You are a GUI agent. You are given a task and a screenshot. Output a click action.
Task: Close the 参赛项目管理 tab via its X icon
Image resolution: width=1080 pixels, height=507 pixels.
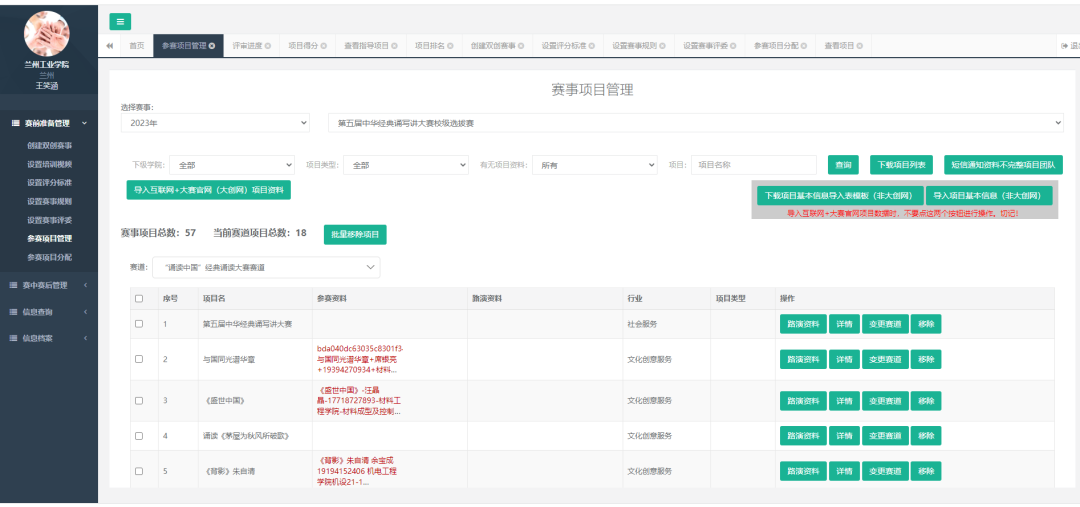tap(212, 46)
